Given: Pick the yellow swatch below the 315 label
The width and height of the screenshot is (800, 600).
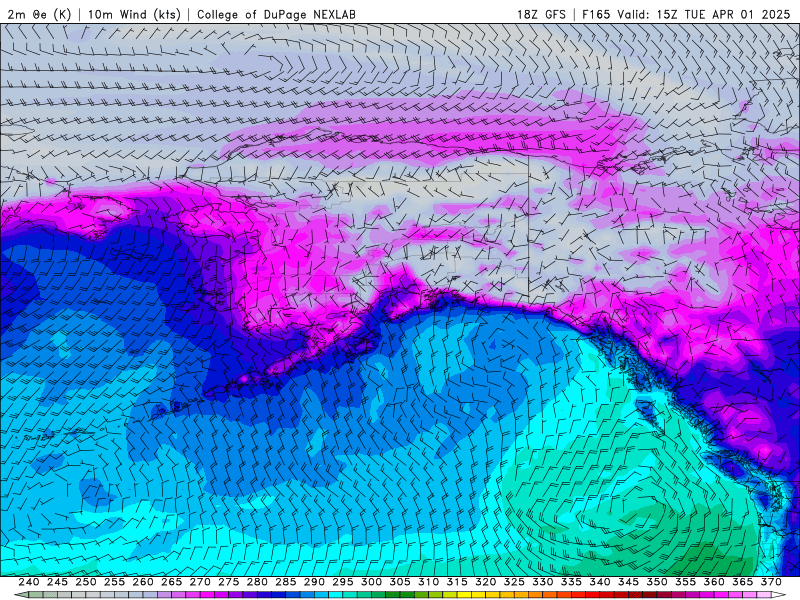Looking at the screenshot, I should 463,595.
